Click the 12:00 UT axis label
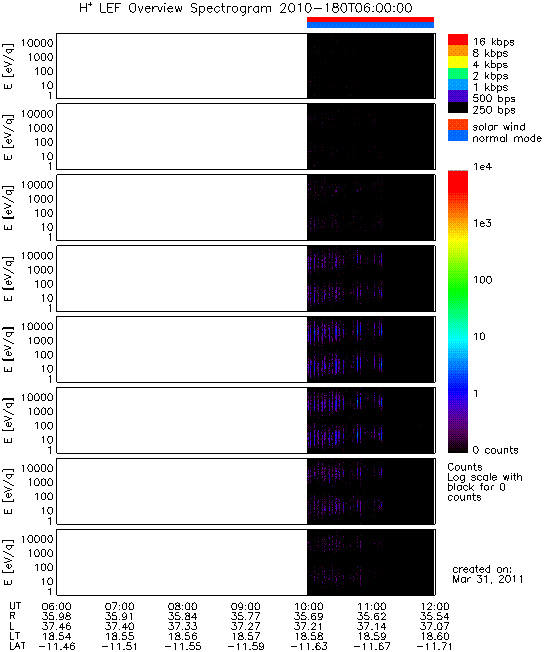544x652 pixels. click(435, 607)
